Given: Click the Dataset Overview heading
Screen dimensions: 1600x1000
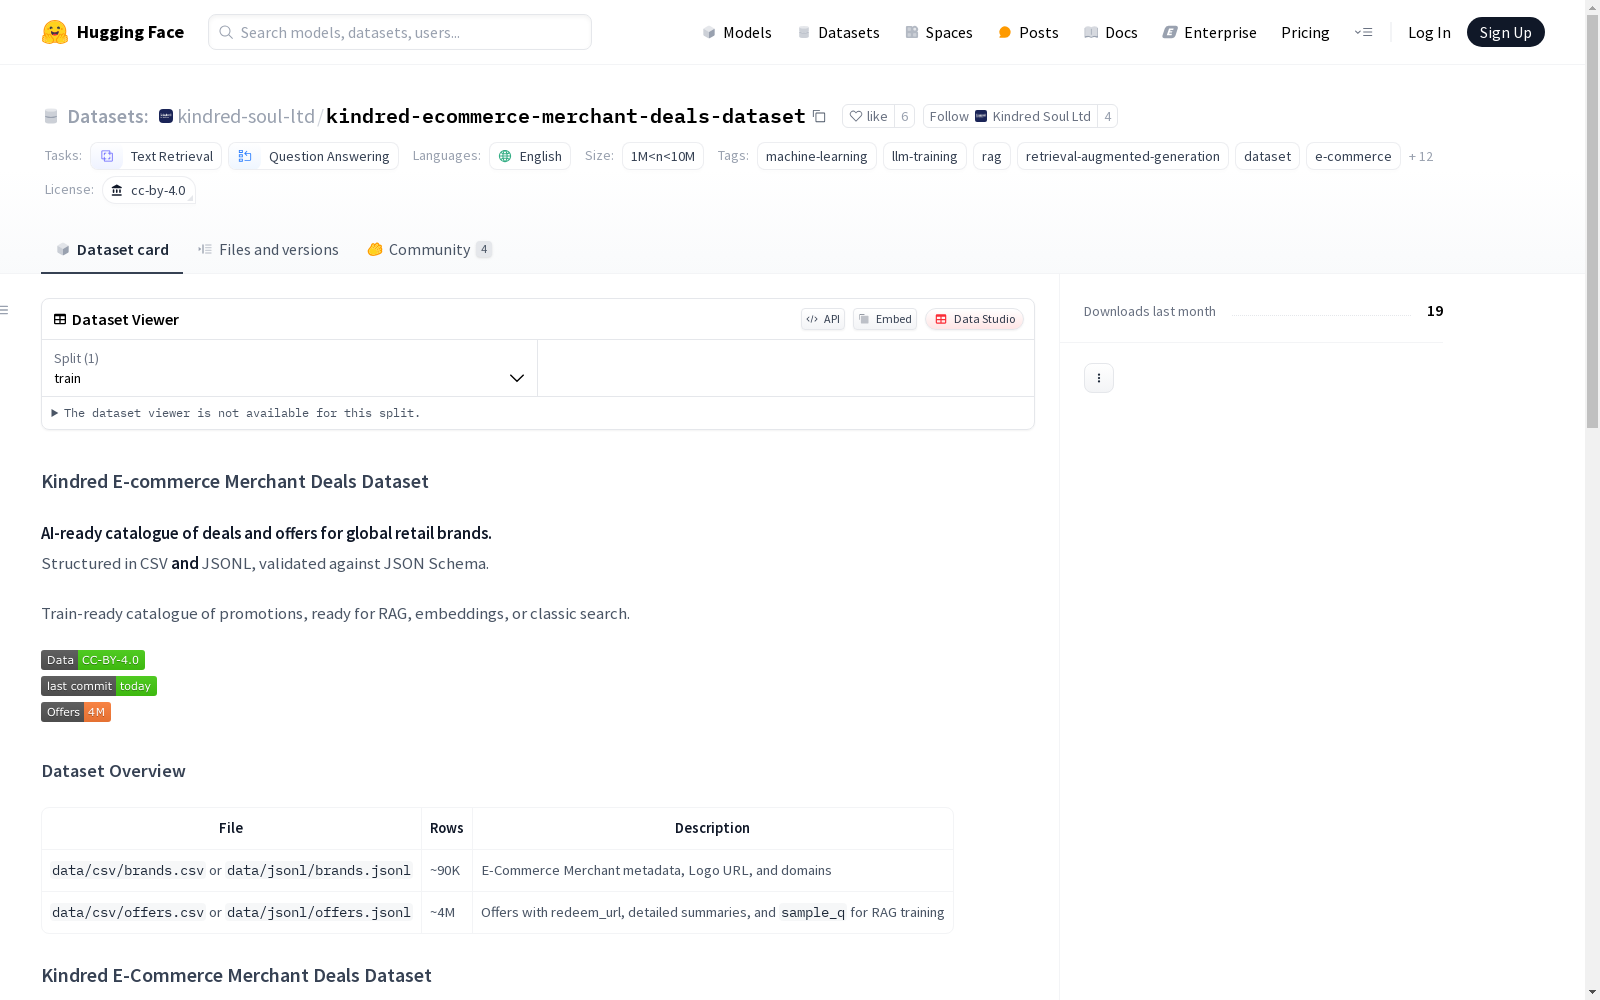Looking at the screenshot, I should click(x=113, y=771).
